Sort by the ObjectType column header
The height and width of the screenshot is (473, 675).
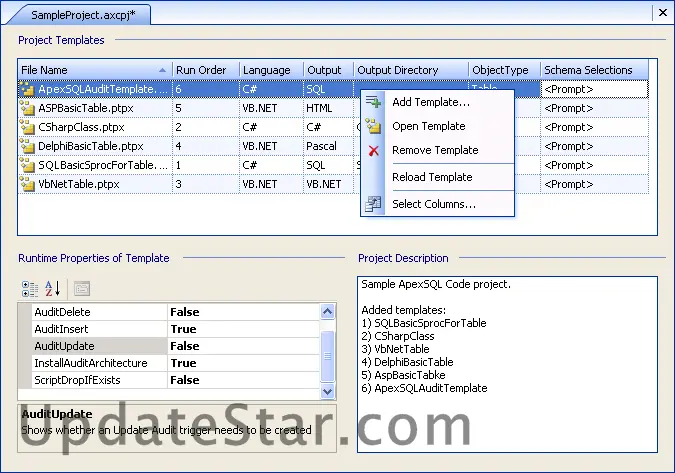pyautogui.click(x=505, y=70)
